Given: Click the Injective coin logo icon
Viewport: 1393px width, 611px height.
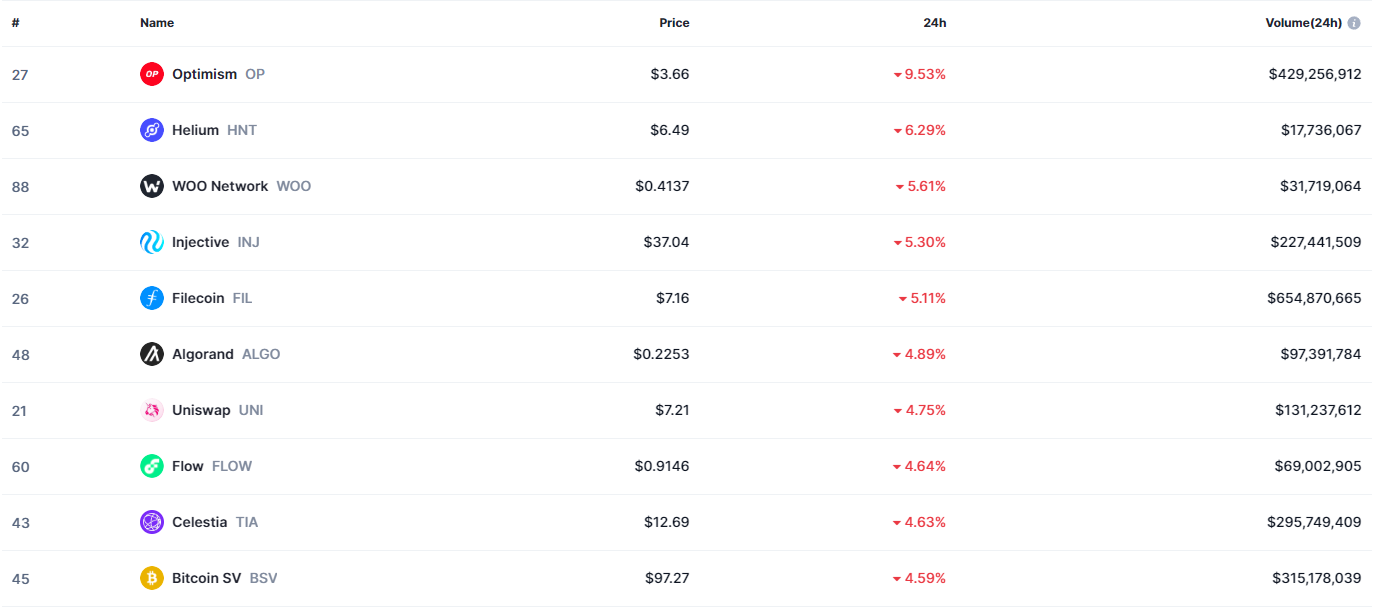Looking at the screenshot, I should (151, 242).
